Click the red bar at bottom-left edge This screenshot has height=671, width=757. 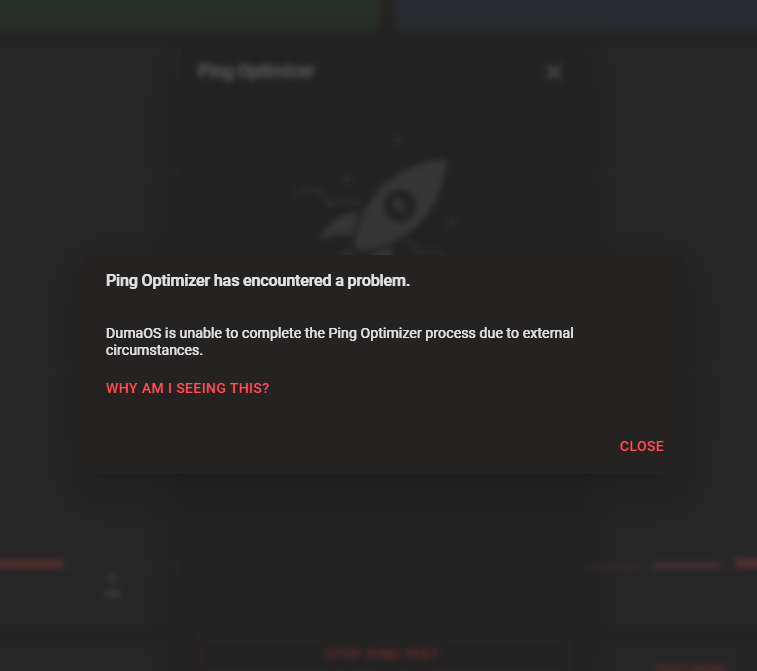(31, 563)
